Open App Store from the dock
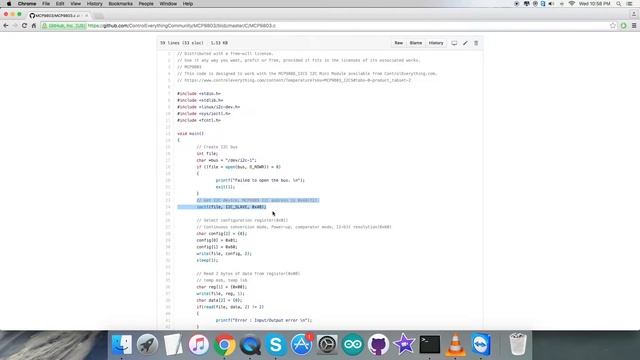The image size is (640, 360). pos(302,344)
